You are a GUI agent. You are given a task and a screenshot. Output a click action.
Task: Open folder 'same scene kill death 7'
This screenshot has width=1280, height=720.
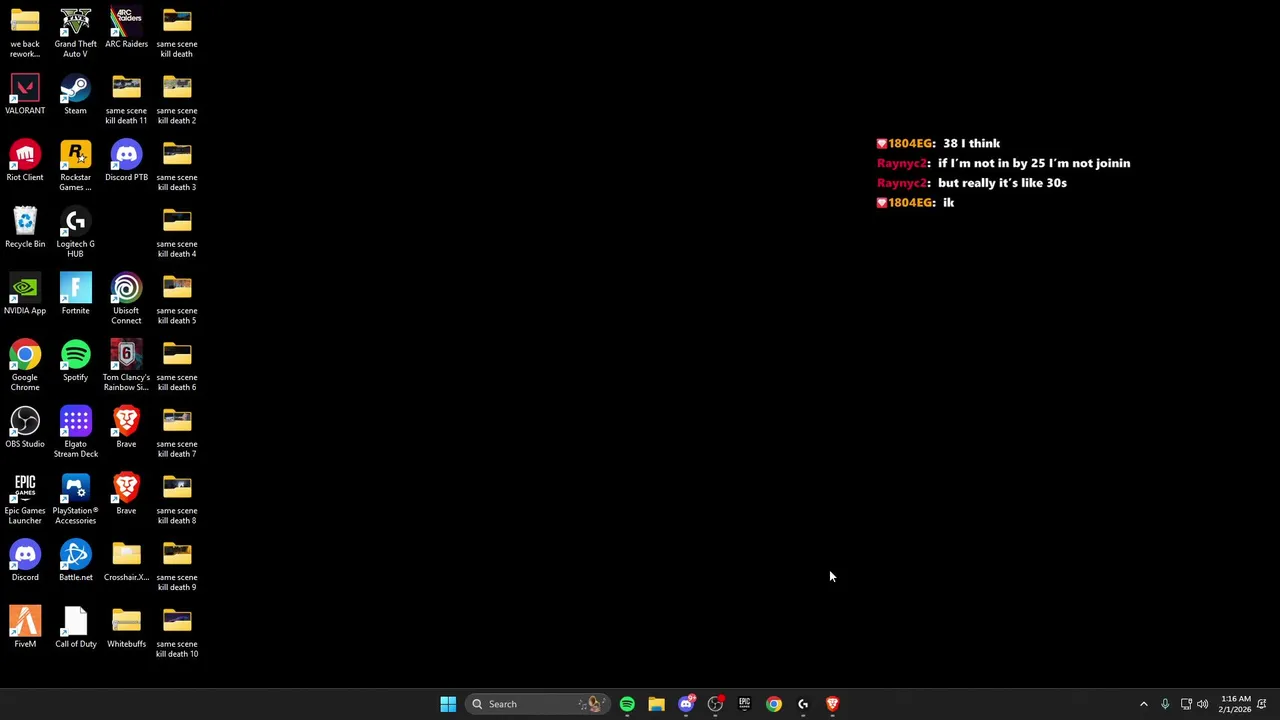(177, 433)
